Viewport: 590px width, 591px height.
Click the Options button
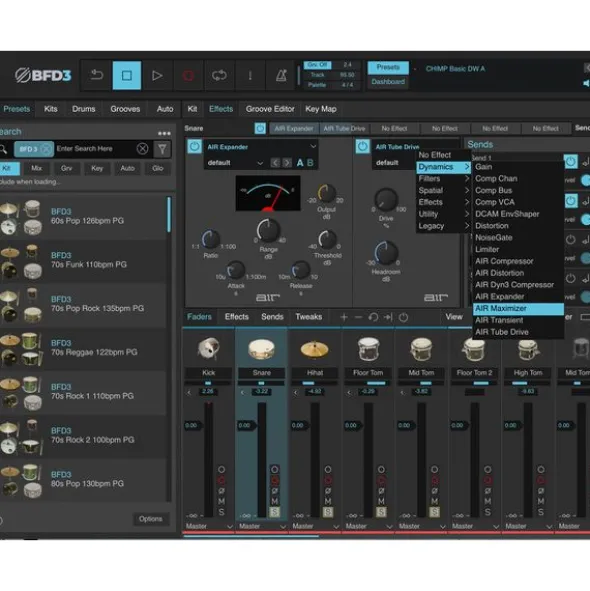(150, 519)
